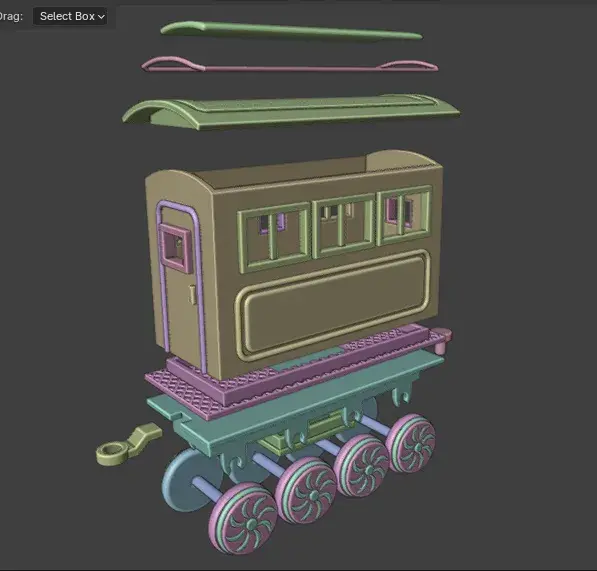The height and width of the screenshot is (571, 597).
Task: Select the large curved green roof
Action: tap(291, 112)
